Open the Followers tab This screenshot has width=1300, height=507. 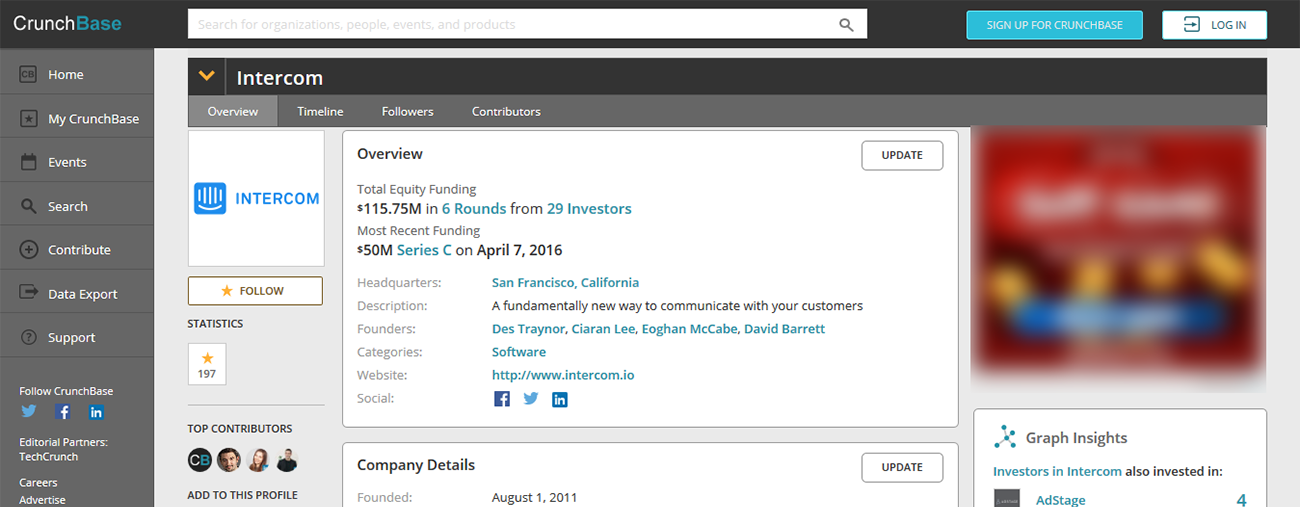[407, 111]
